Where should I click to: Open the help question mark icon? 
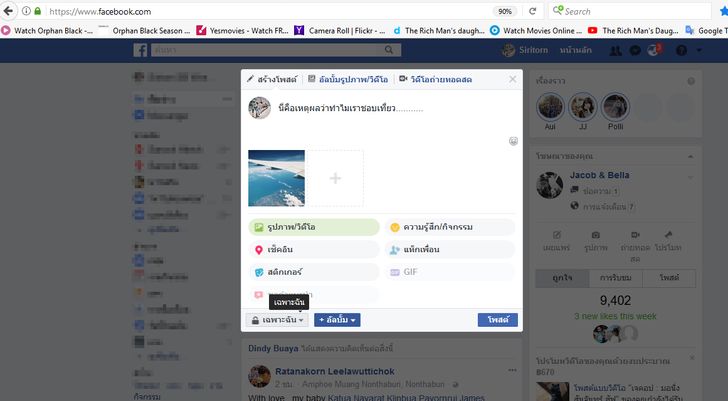coord(682,49)
